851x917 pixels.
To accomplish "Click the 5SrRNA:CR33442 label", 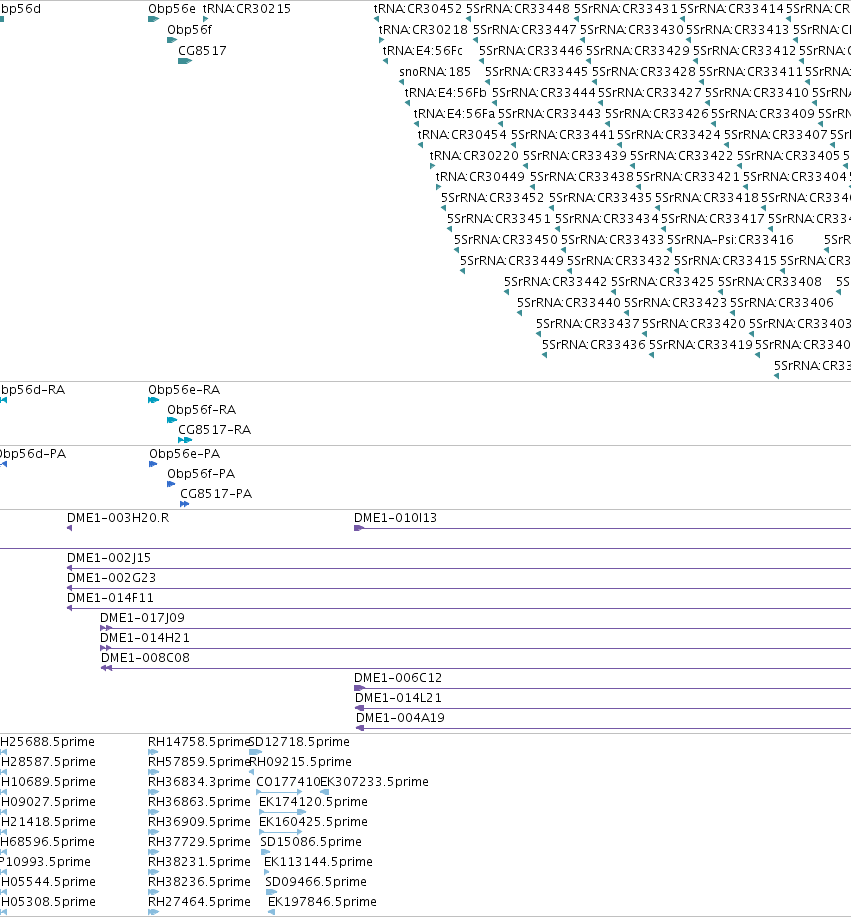I will [x=556, y=282].
